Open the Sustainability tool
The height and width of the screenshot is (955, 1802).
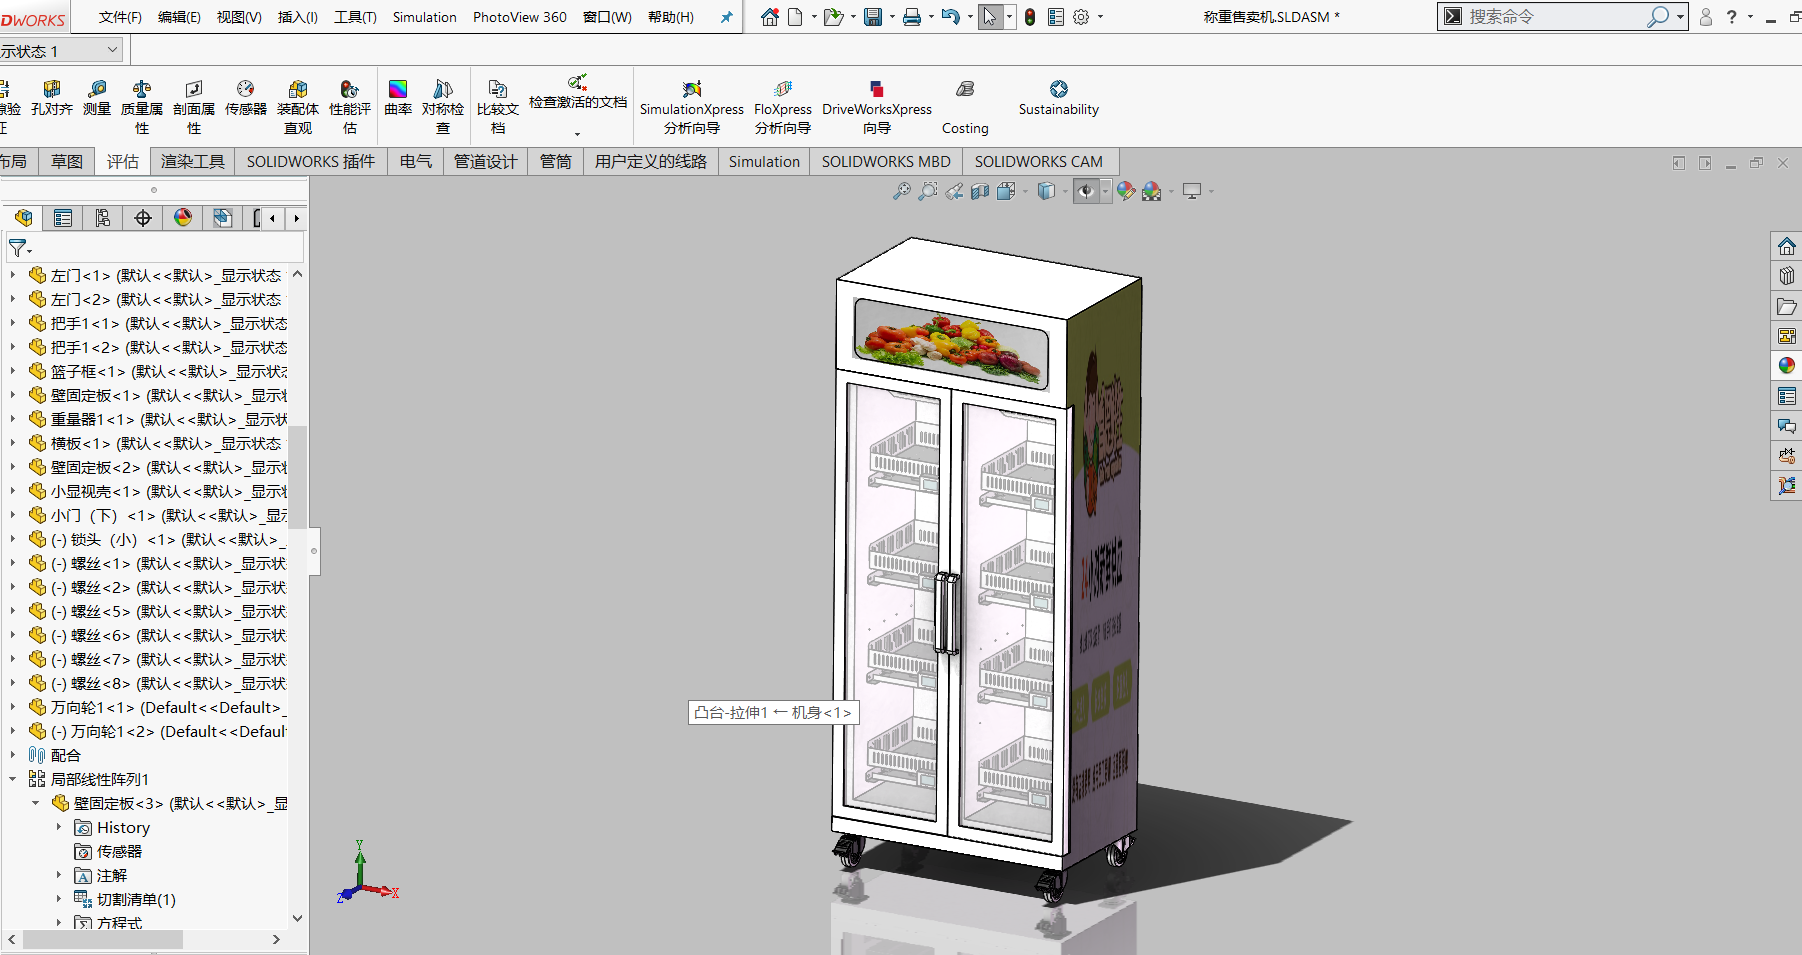point(1059,98)
